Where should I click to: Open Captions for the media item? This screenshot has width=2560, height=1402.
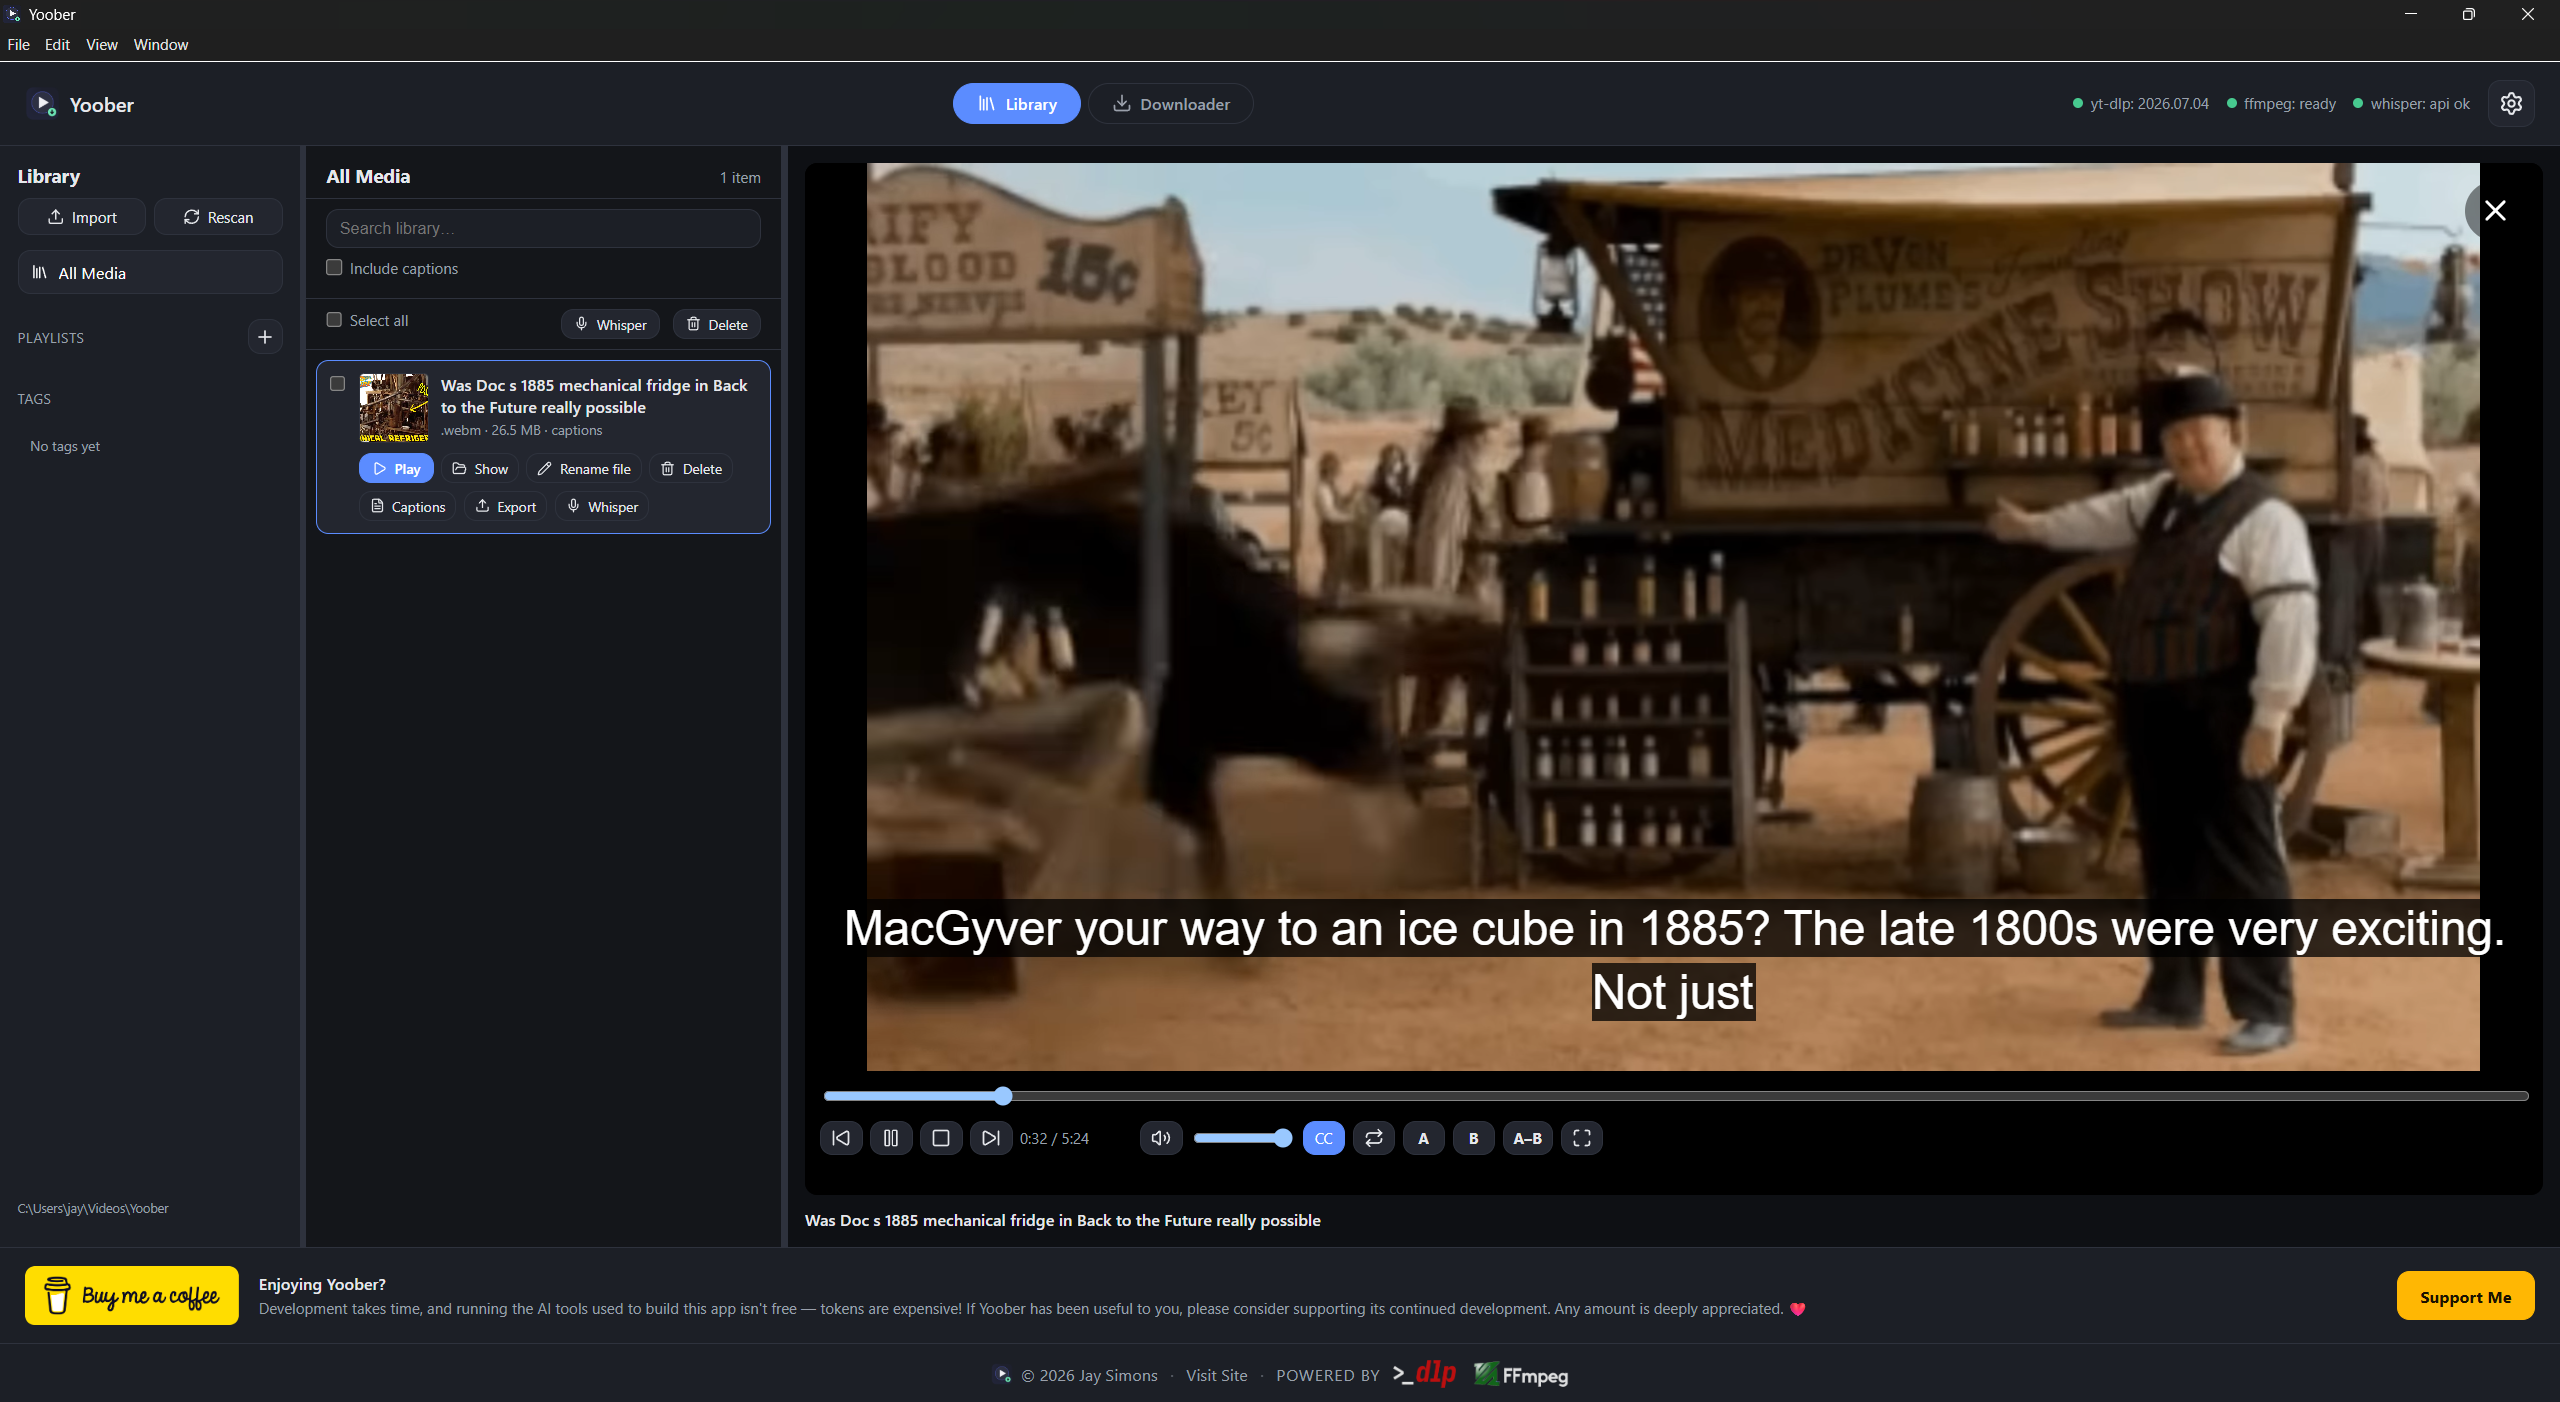408,507
